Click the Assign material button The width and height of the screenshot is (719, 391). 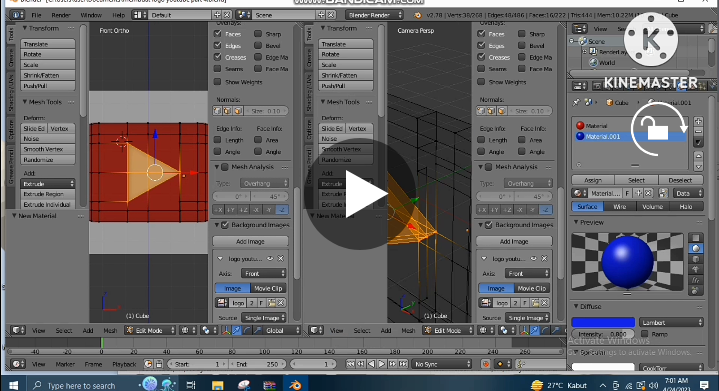pos(593,180)
